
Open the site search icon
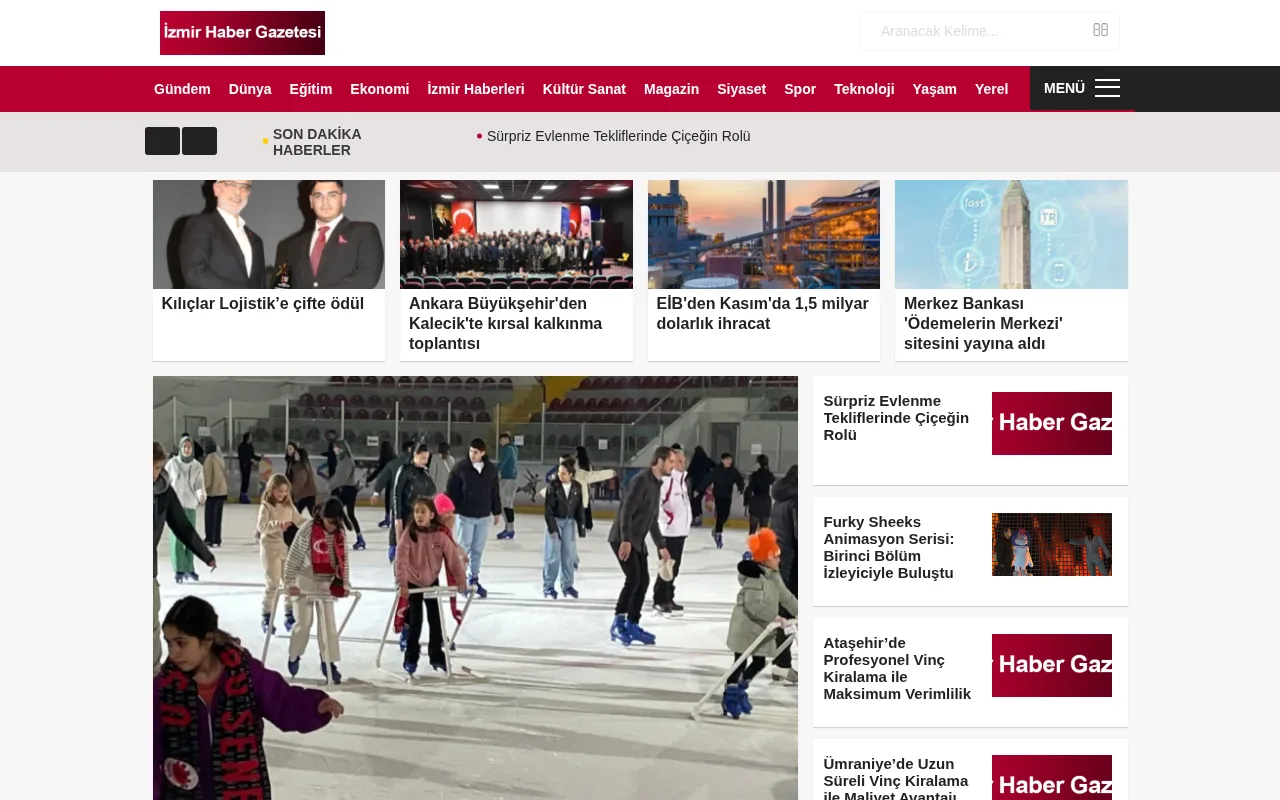click(x=1100, y=30)
